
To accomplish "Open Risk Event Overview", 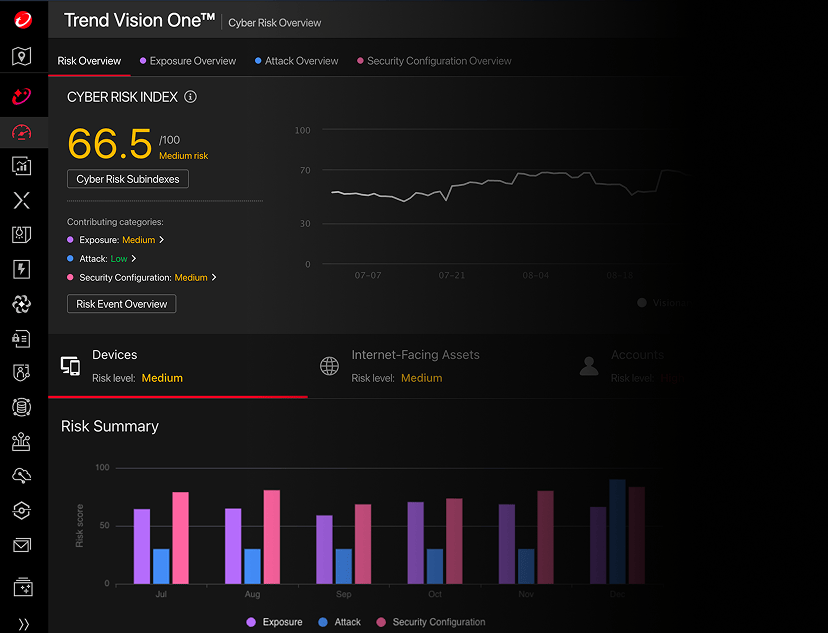I will pyautogui.click(x=121, y=303).
